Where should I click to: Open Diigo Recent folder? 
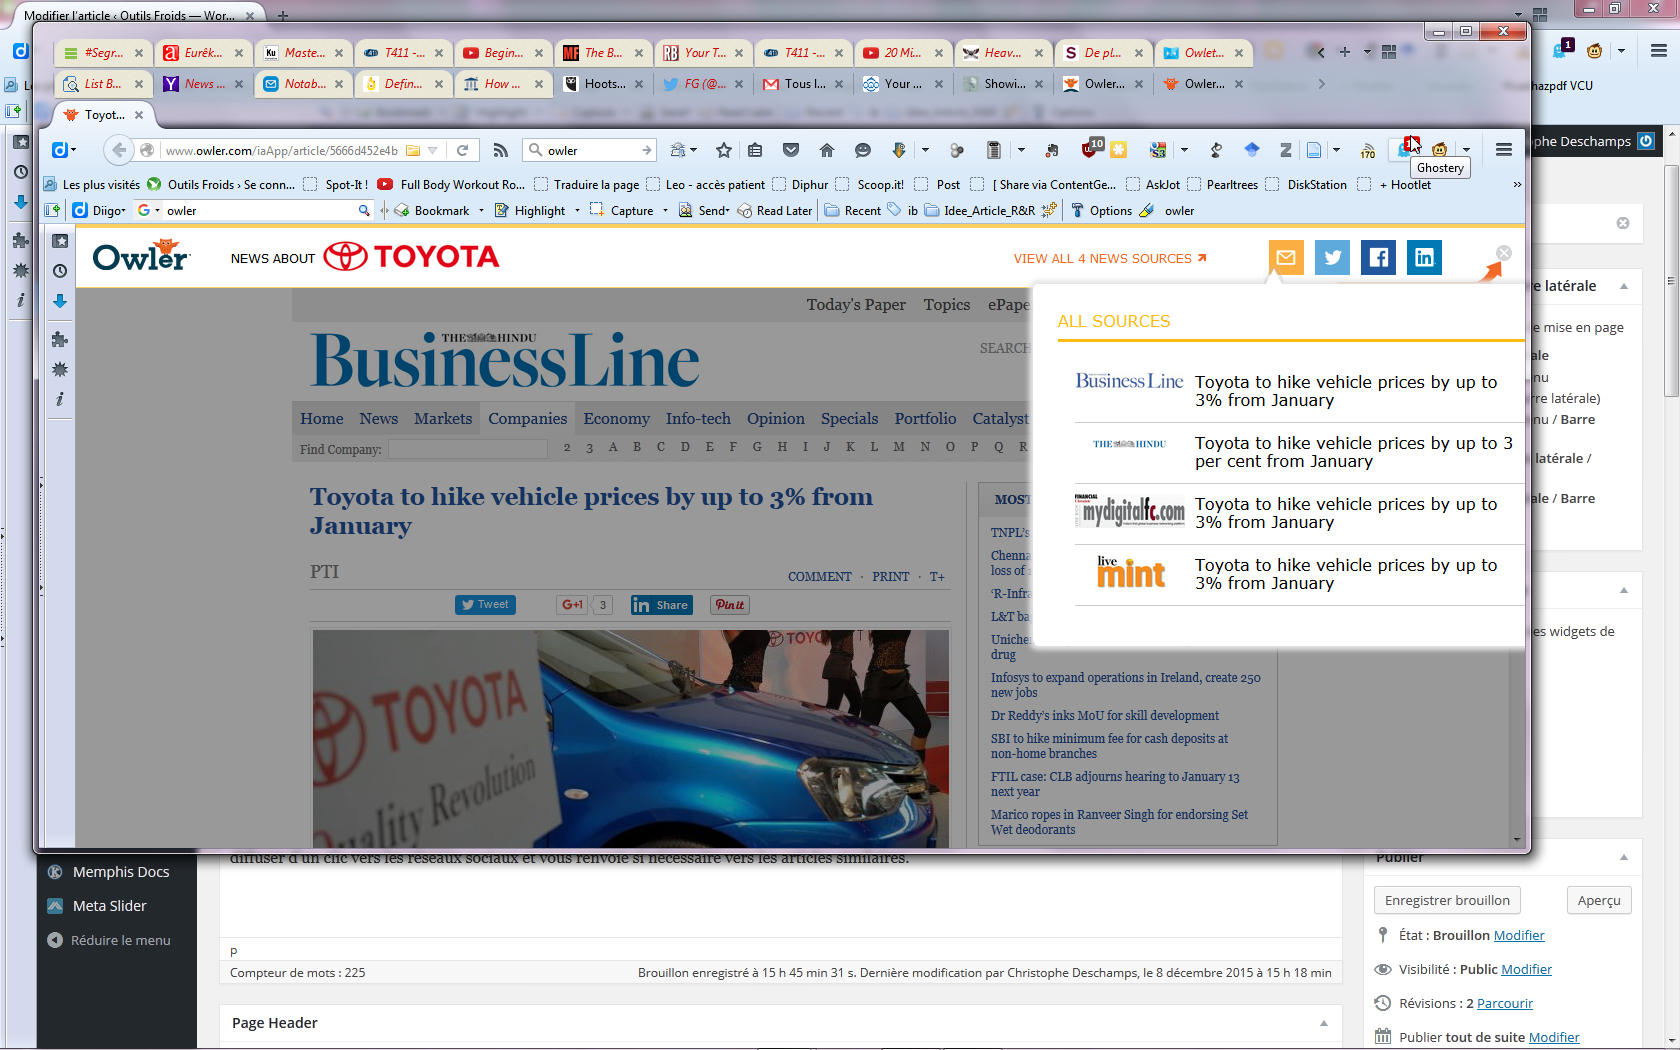coord(853,211)
